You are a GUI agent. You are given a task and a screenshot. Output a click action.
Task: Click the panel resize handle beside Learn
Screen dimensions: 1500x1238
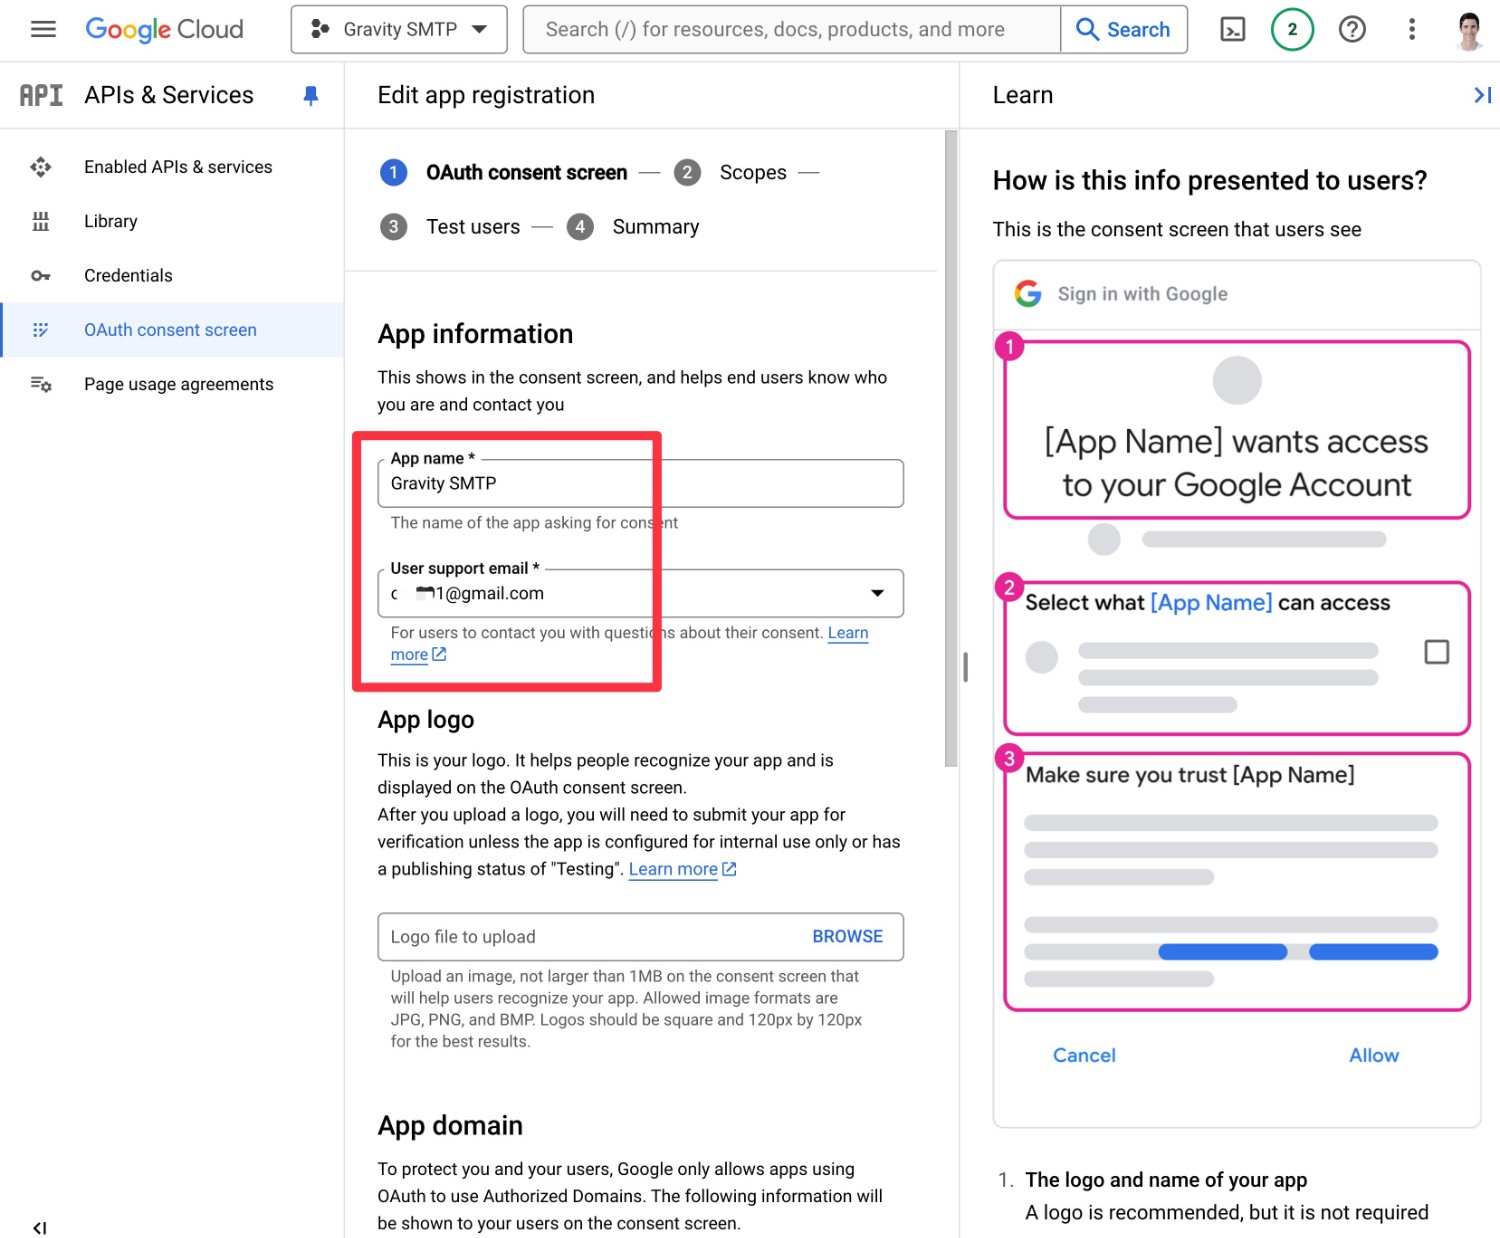click(965, 667)
